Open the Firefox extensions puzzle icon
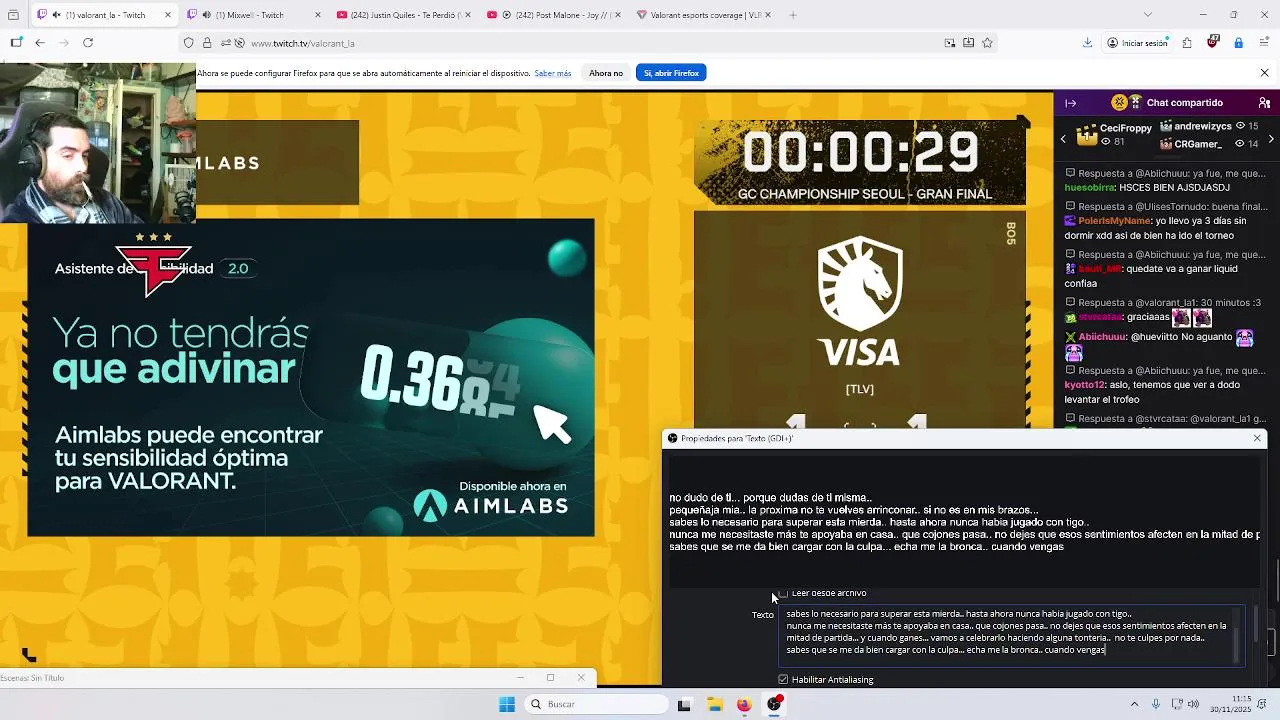Viewport: 1280px width, 720px height. 1187,43
